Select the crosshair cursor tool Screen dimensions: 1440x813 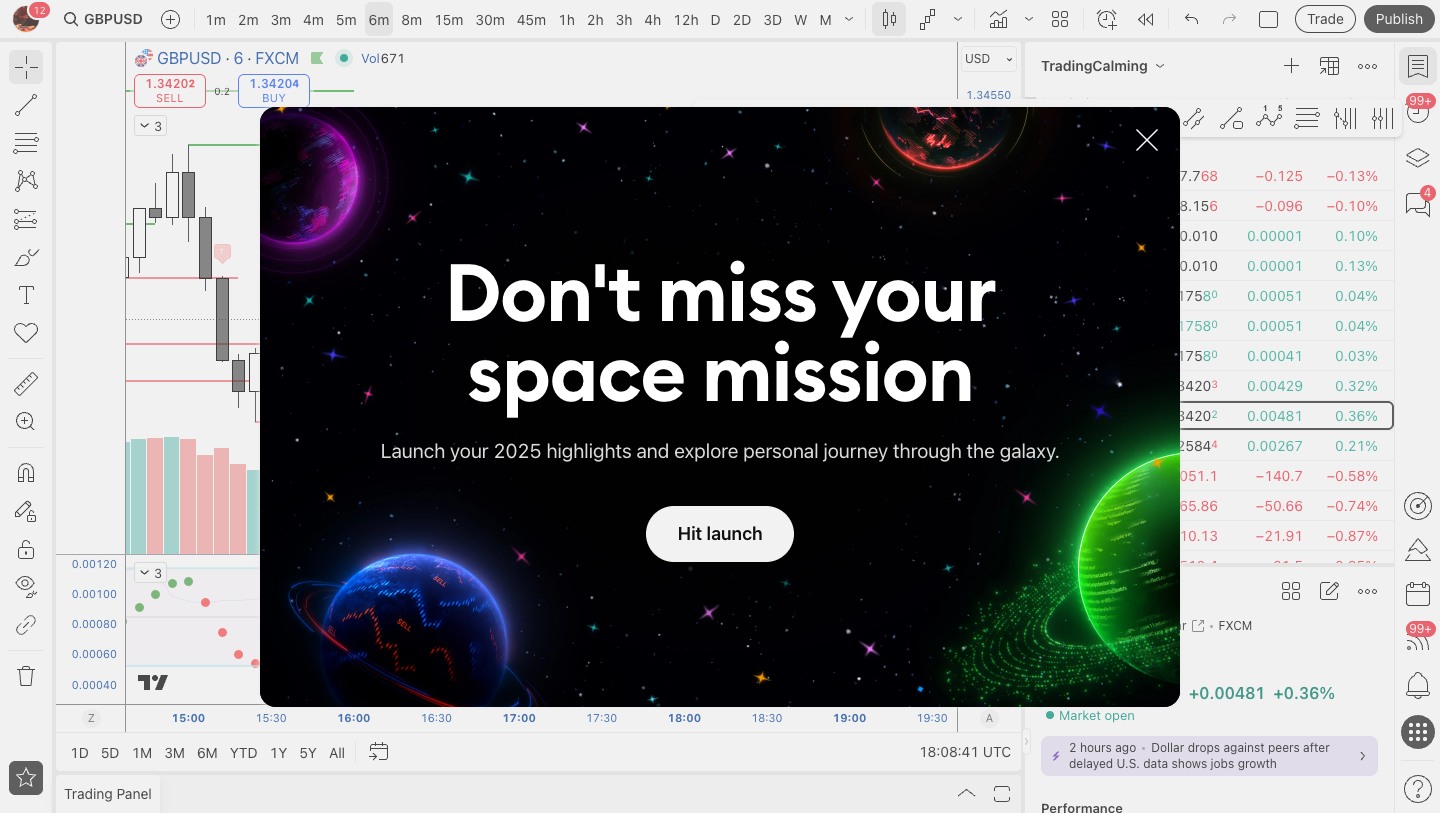(x=26, y=67)
